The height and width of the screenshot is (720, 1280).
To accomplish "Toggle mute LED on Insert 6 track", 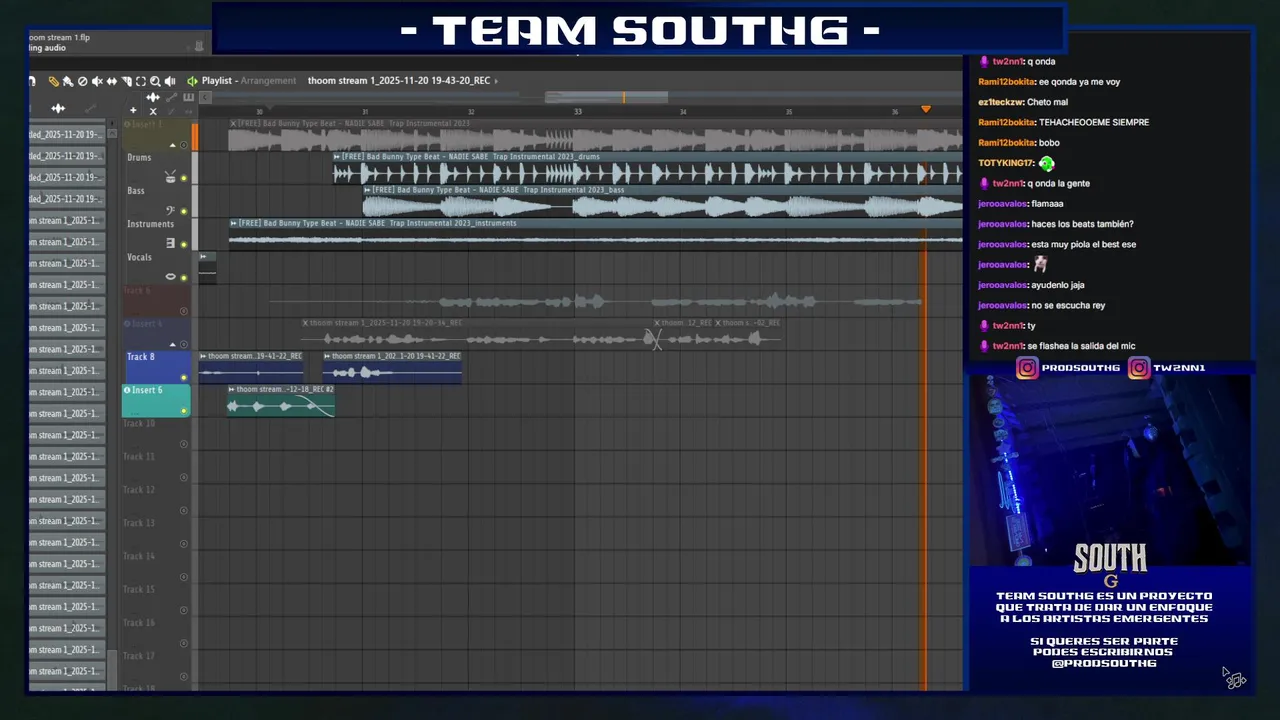I will [184, 411].
